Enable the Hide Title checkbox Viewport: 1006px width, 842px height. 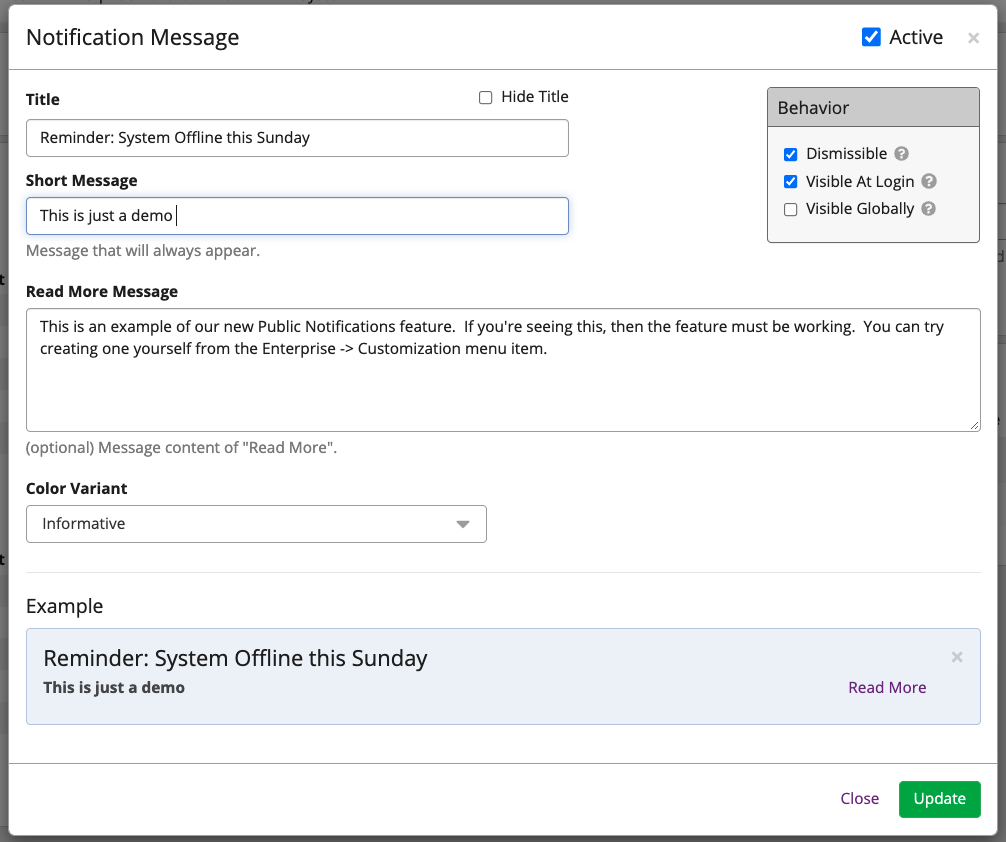point(486,97)
